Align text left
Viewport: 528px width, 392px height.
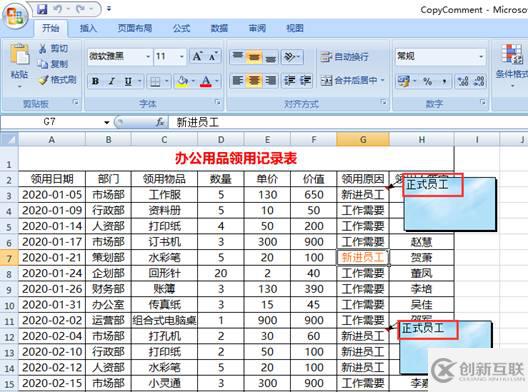(x=238, y=80)
